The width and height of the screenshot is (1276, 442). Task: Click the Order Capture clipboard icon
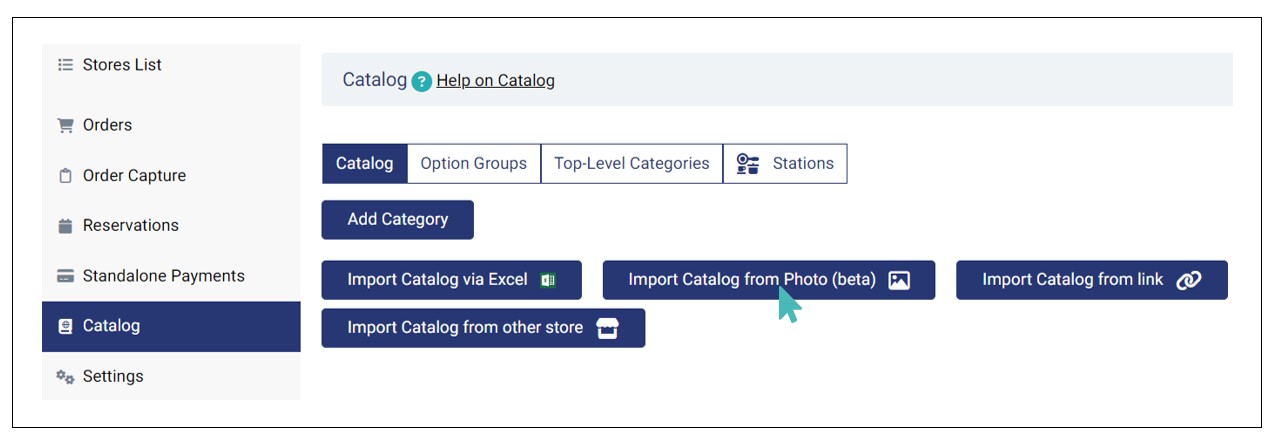[66, 176]
